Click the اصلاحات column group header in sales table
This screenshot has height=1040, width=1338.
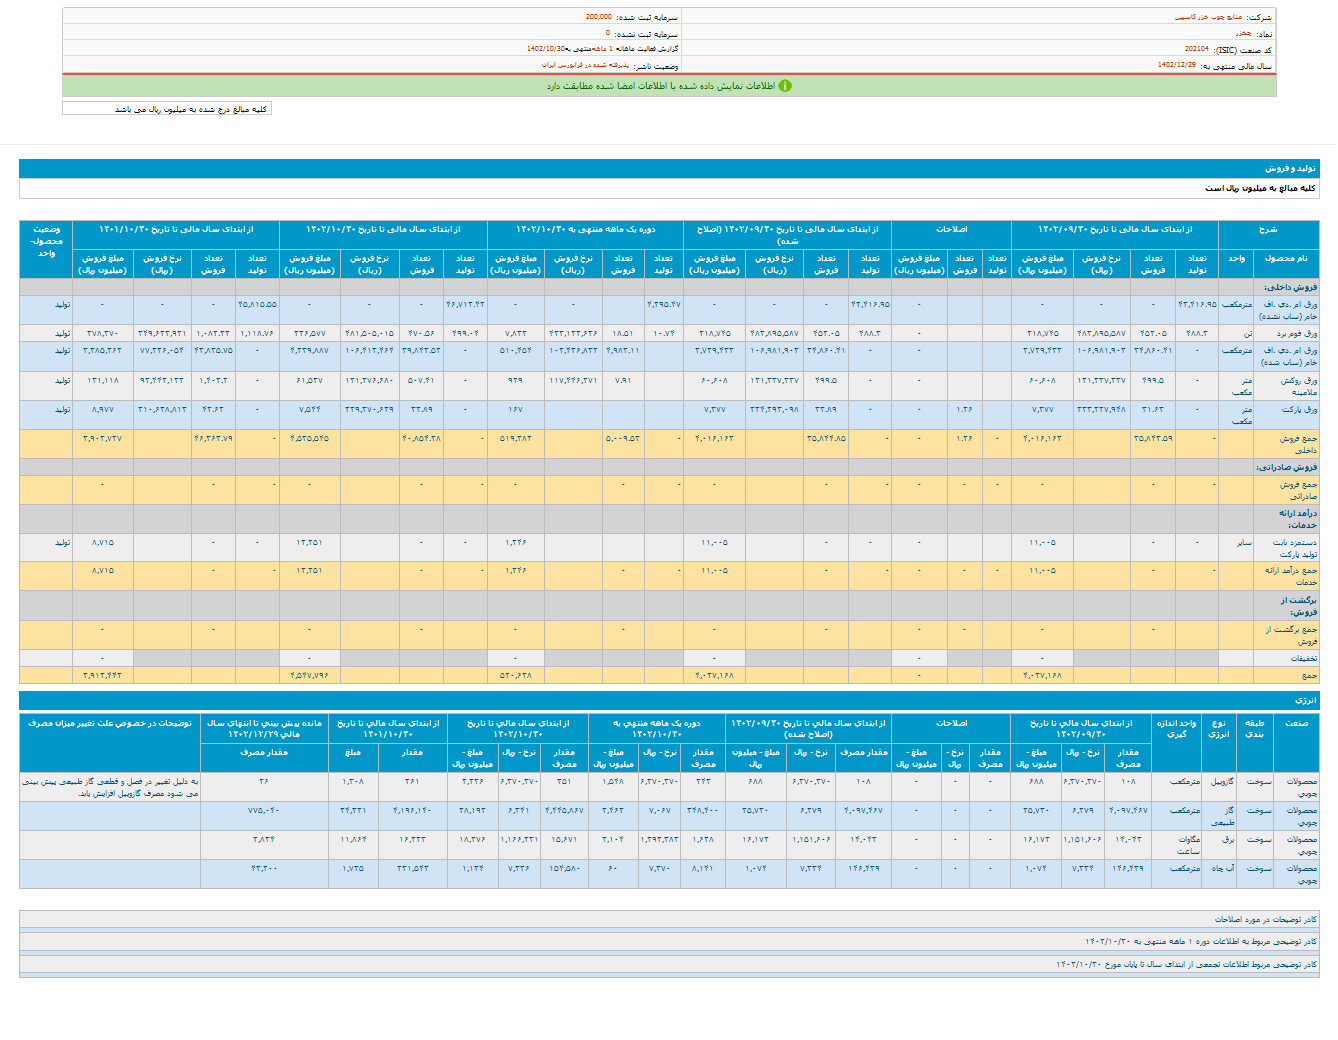click(951, 229)
